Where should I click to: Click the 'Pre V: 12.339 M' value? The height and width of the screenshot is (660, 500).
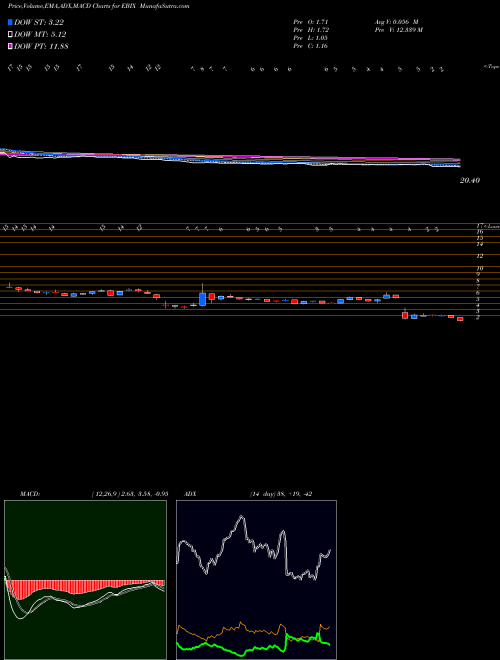coord(398,30)
